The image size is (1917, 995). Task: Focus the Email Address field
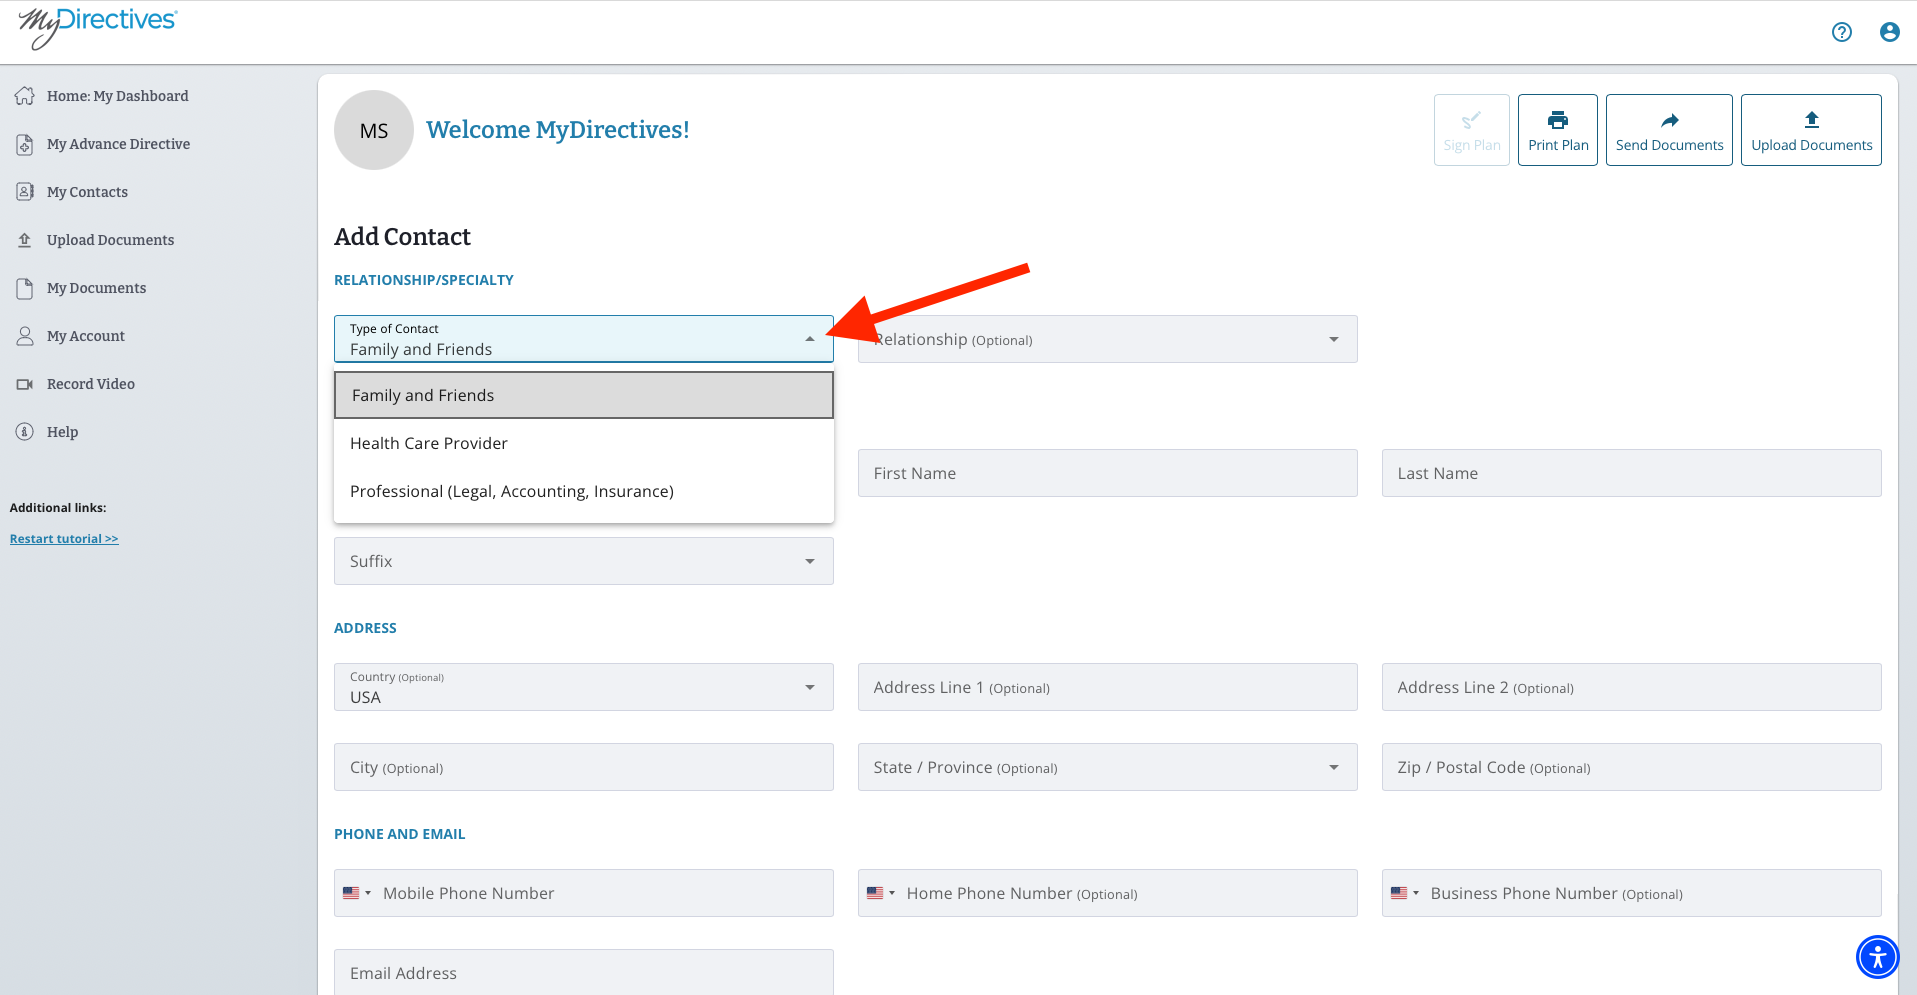tap(584, 972)
